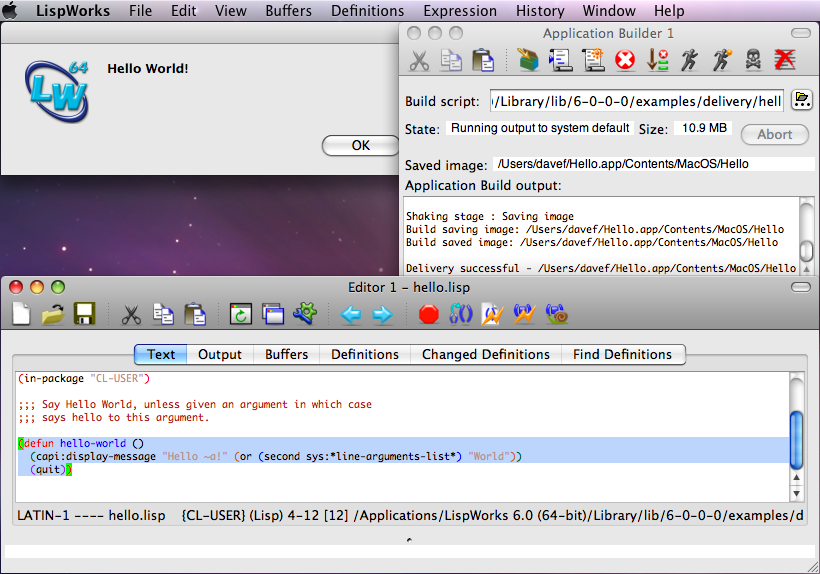Image resolution: width=820 pixels, height=574 pixels.
Task: Toggle the Application Builder toolbar pill button
Action: (x=801, y=33)
